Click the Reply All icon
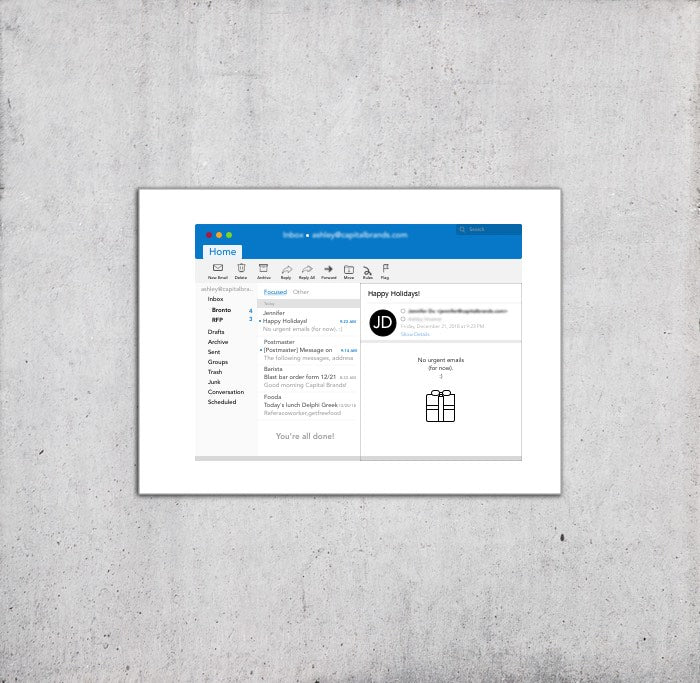The image size is (700, 683). (307, 269)
